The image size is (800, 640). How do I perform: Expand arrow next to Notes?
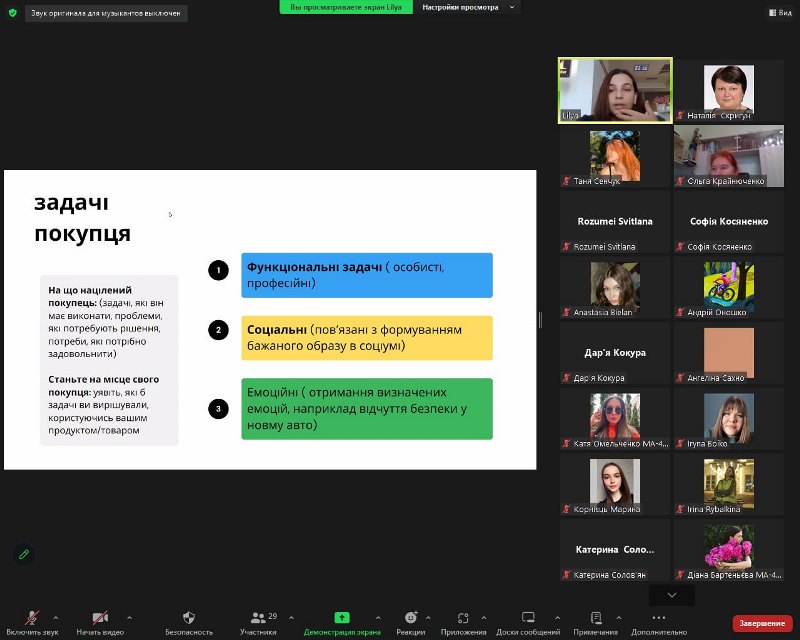pyautogui.click(x=618, y=618)
